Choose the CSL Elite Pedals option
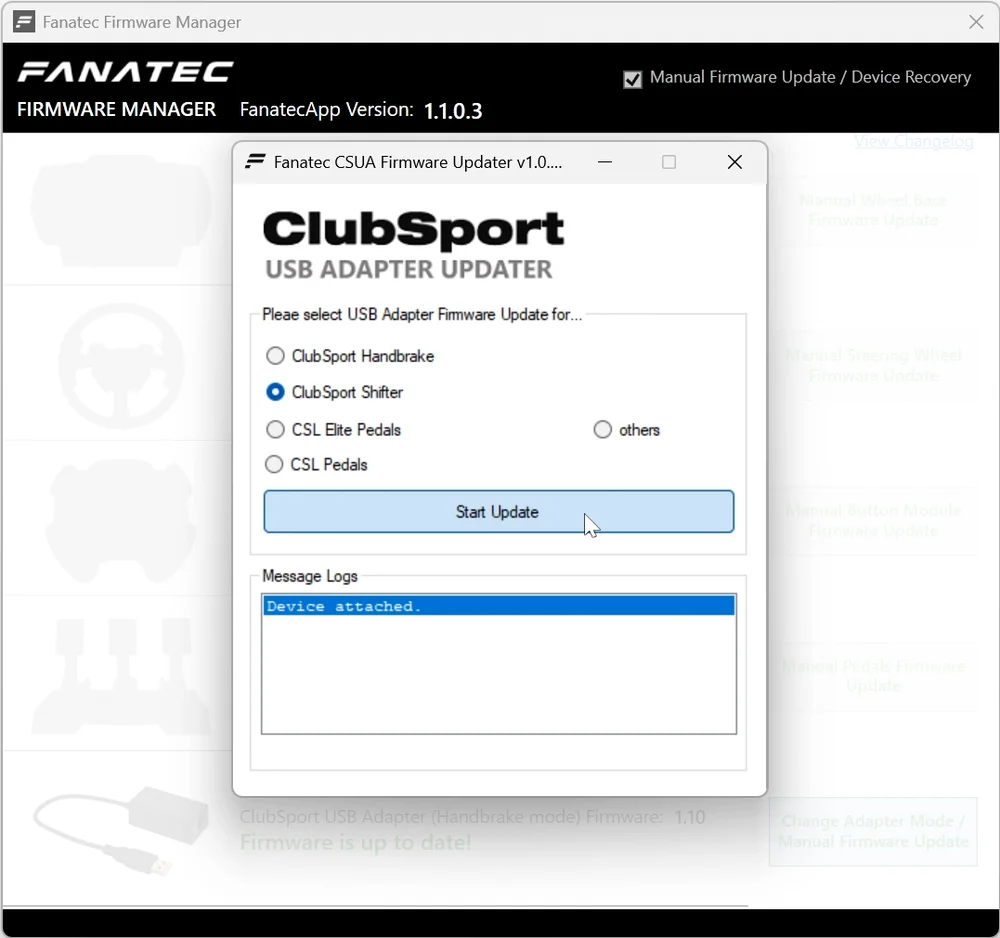1000x938 pixels. coord(275,430)
